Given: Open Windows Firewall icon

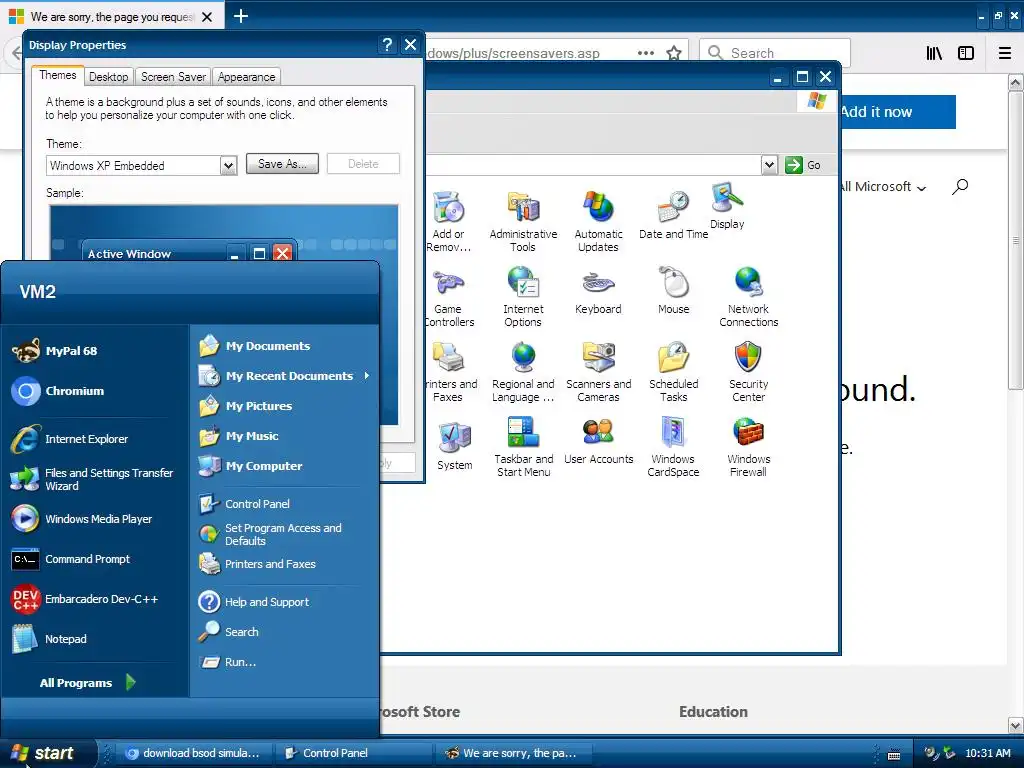Looking at the screenshot, I should click(748, 447).
